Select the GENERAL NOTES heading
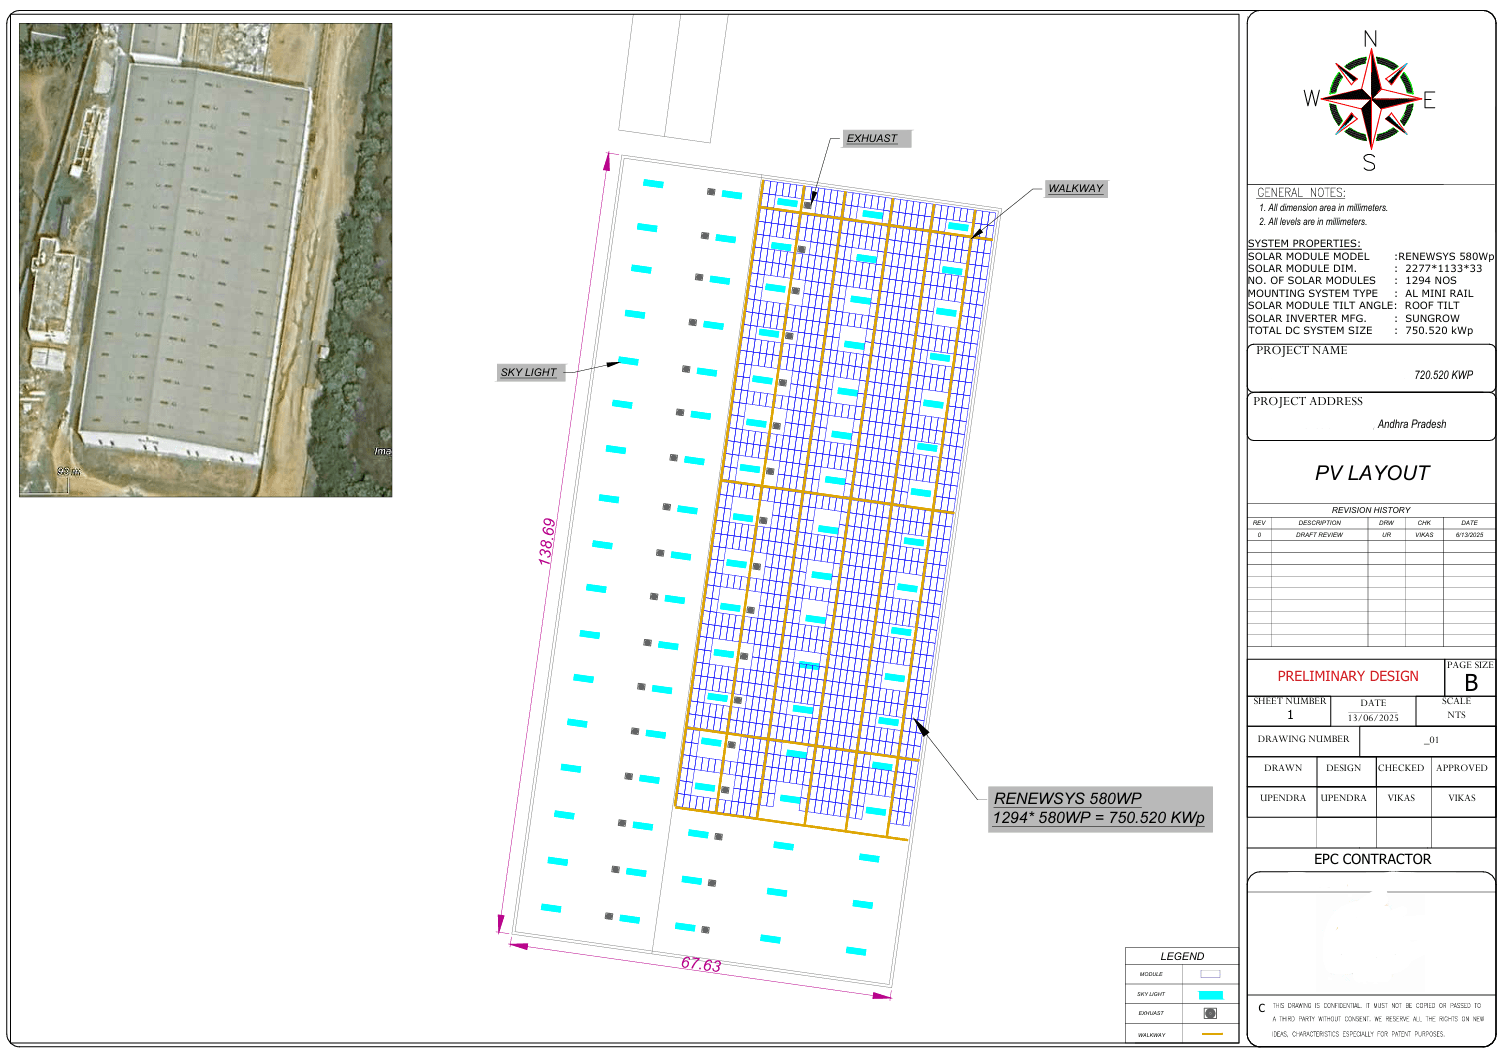This screenshot has height=1057, width=1502. (x=1301, y=193)
